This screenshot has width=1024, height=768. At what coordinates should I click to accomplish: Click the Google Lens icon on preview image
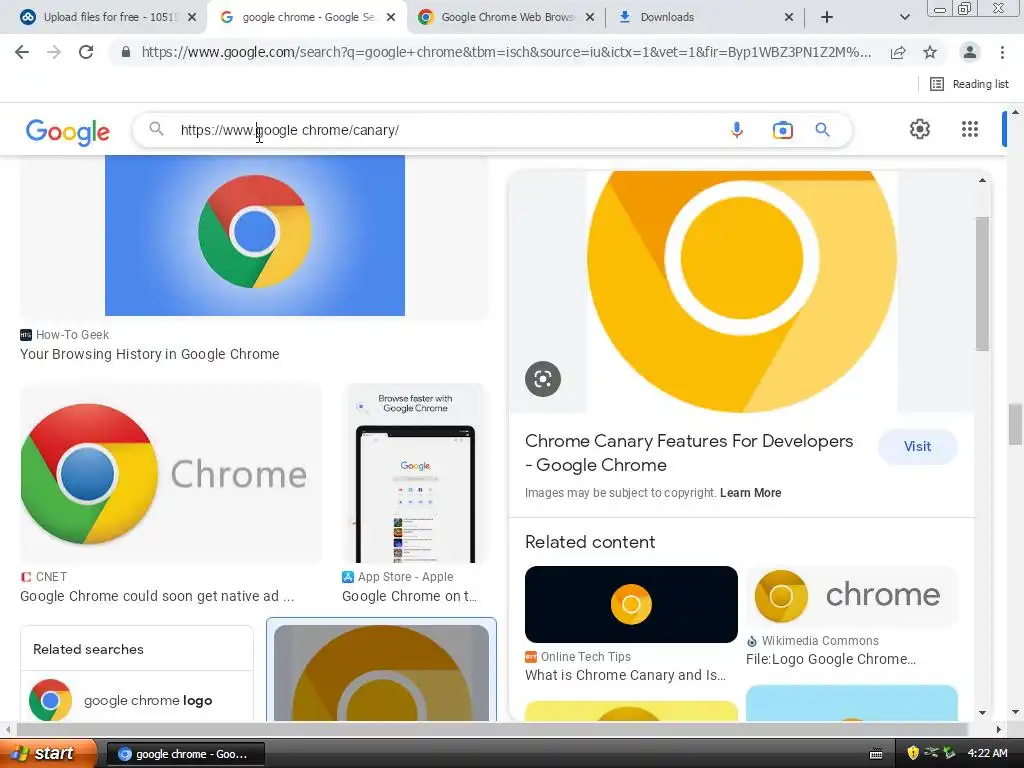tap(543, 379)
